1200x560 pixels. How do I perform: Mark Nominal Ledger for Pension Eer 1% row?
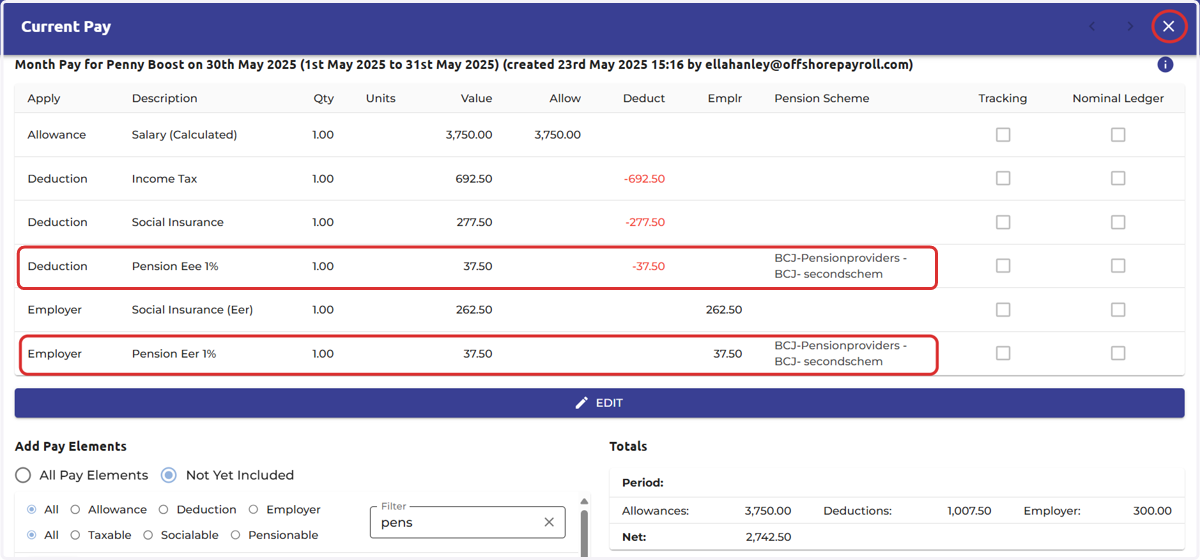tap(1118, 353)
